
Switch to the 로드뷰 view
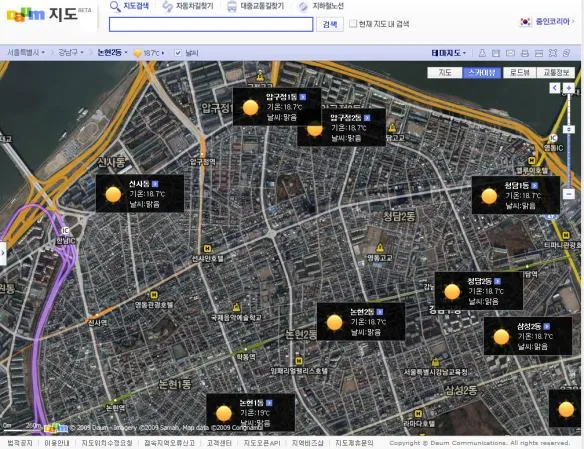[520, 72]
